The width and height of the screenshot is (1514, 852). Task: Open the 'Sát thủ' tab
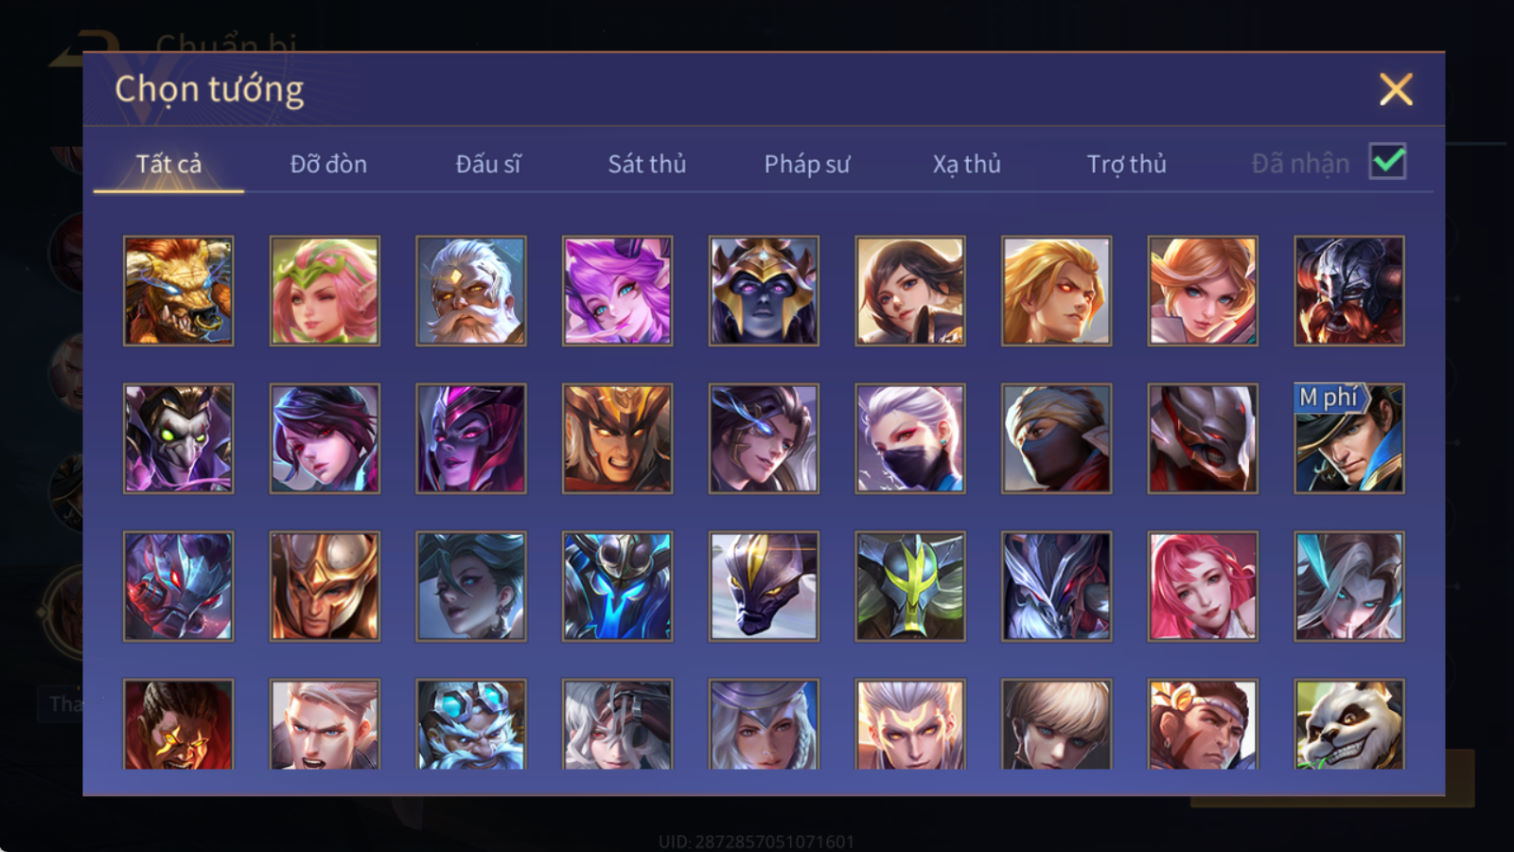[x=647, y=164]
